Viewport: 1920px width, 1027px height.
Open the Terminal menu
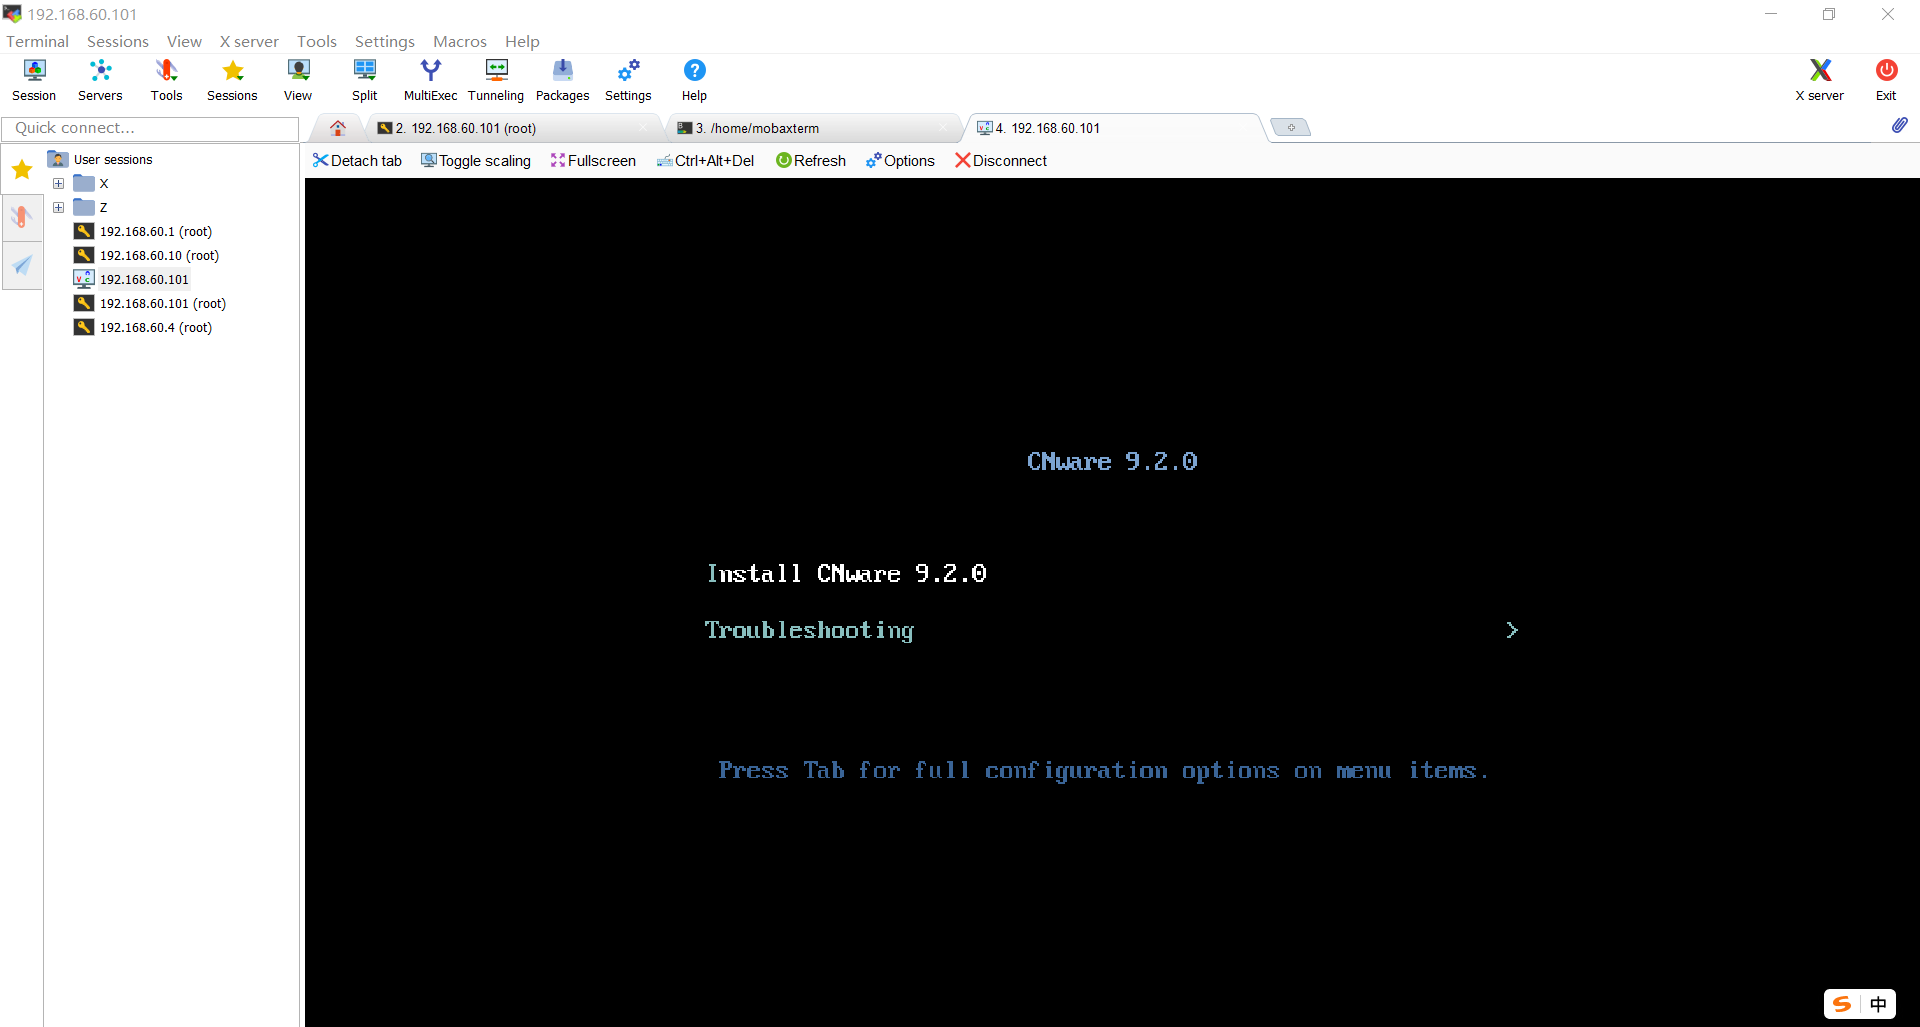[38, 41]
